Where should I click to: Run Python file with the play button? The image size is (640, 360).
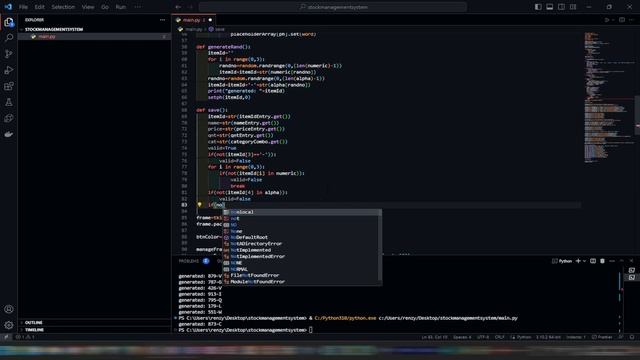click(x=607, y=20)
